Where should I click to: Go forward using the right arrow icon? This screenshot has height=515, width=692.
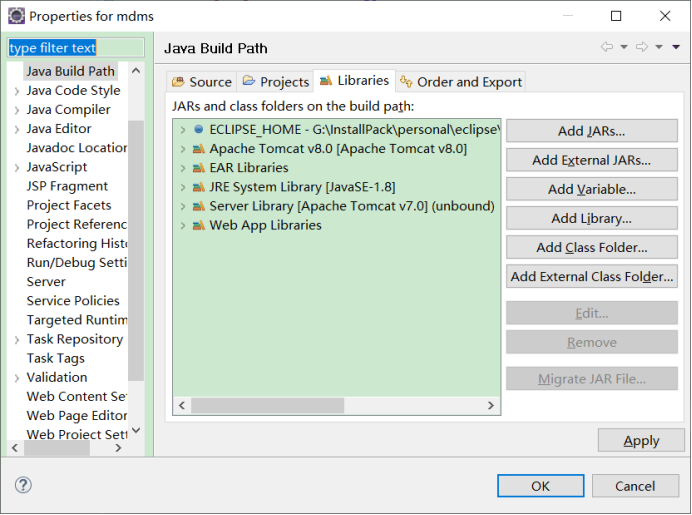642,47
